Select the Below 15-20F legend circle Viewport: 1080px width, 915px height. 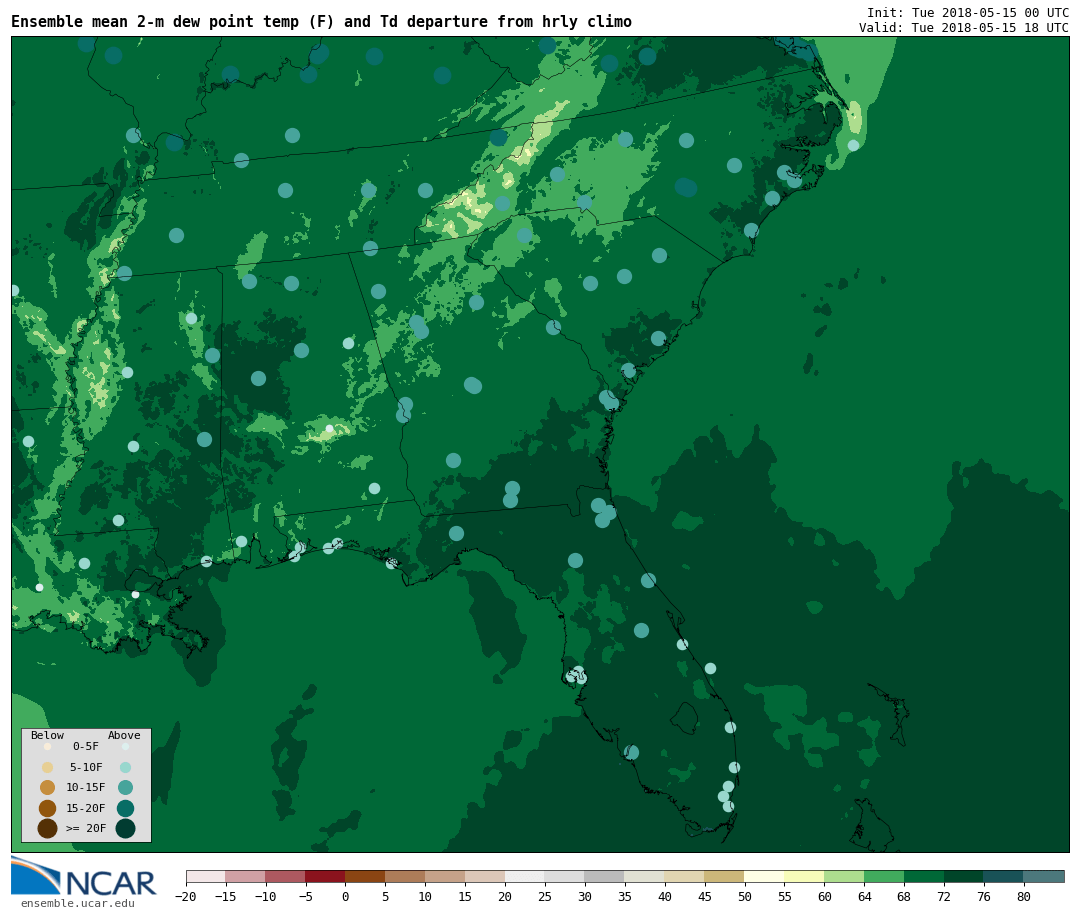click(x=48, y=808)
